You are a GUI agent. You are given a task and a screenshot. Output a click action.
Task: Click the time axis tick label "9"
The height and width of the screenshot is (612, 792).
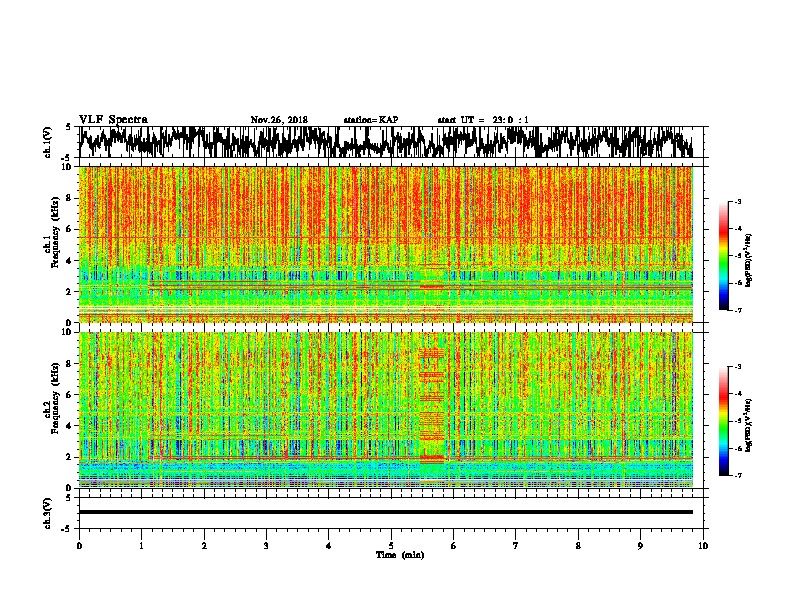point(640,546)
